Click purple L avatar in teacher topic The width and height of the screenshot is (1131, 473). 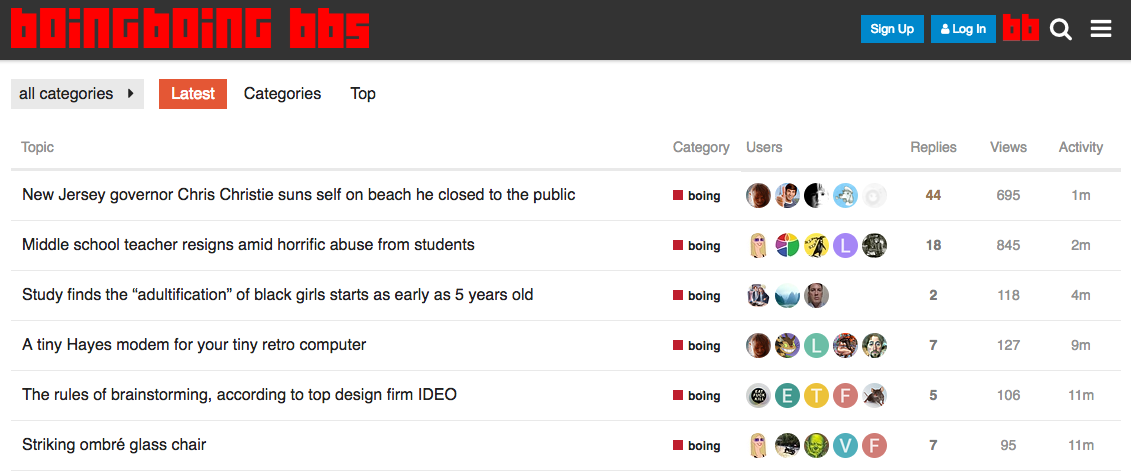click(845, 245)
